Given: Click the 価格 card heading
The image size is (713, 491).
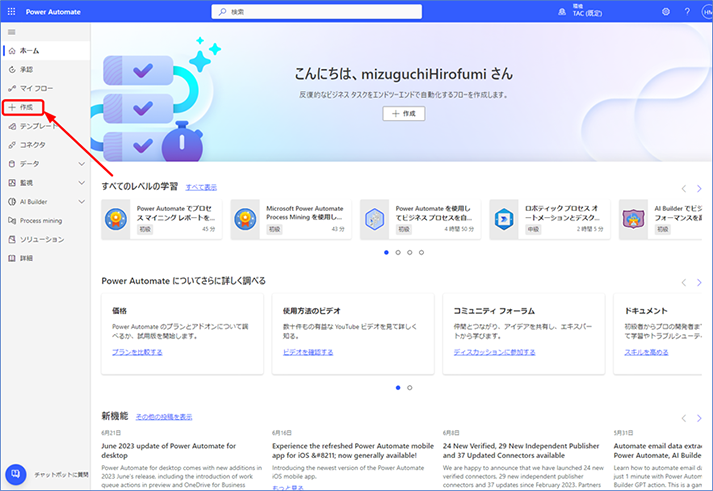Looking at the screenshot, I should pos(120,311).
